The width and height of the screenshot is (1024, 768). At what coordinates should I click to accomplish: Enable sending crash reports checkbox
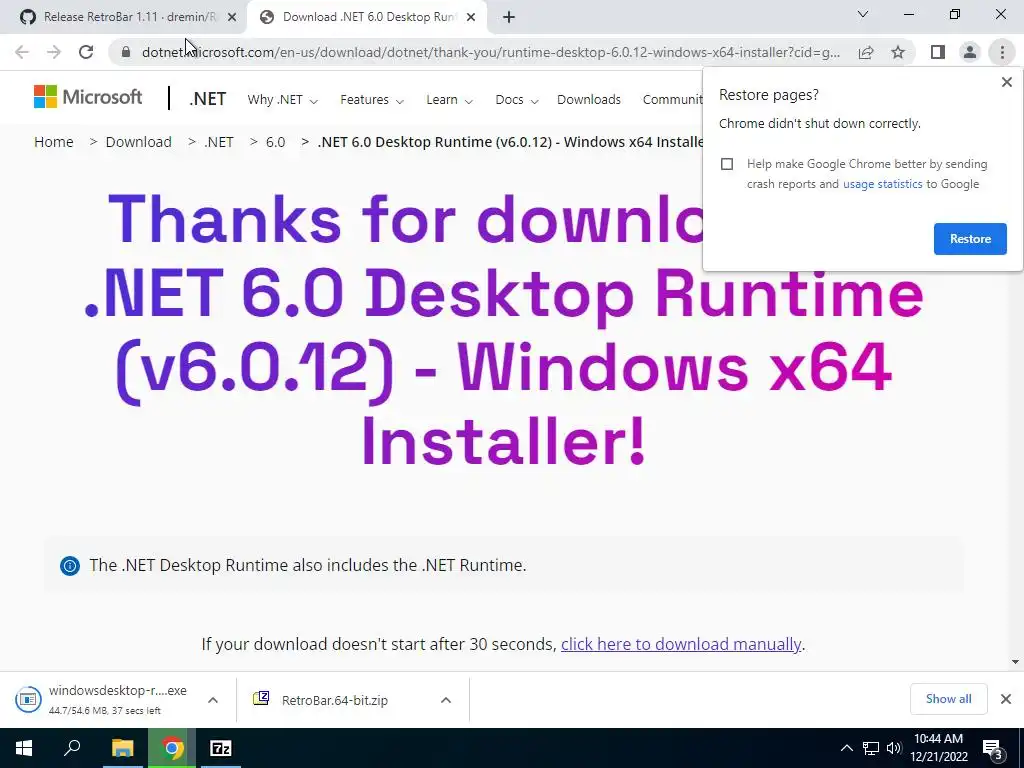tap(727, 164)
